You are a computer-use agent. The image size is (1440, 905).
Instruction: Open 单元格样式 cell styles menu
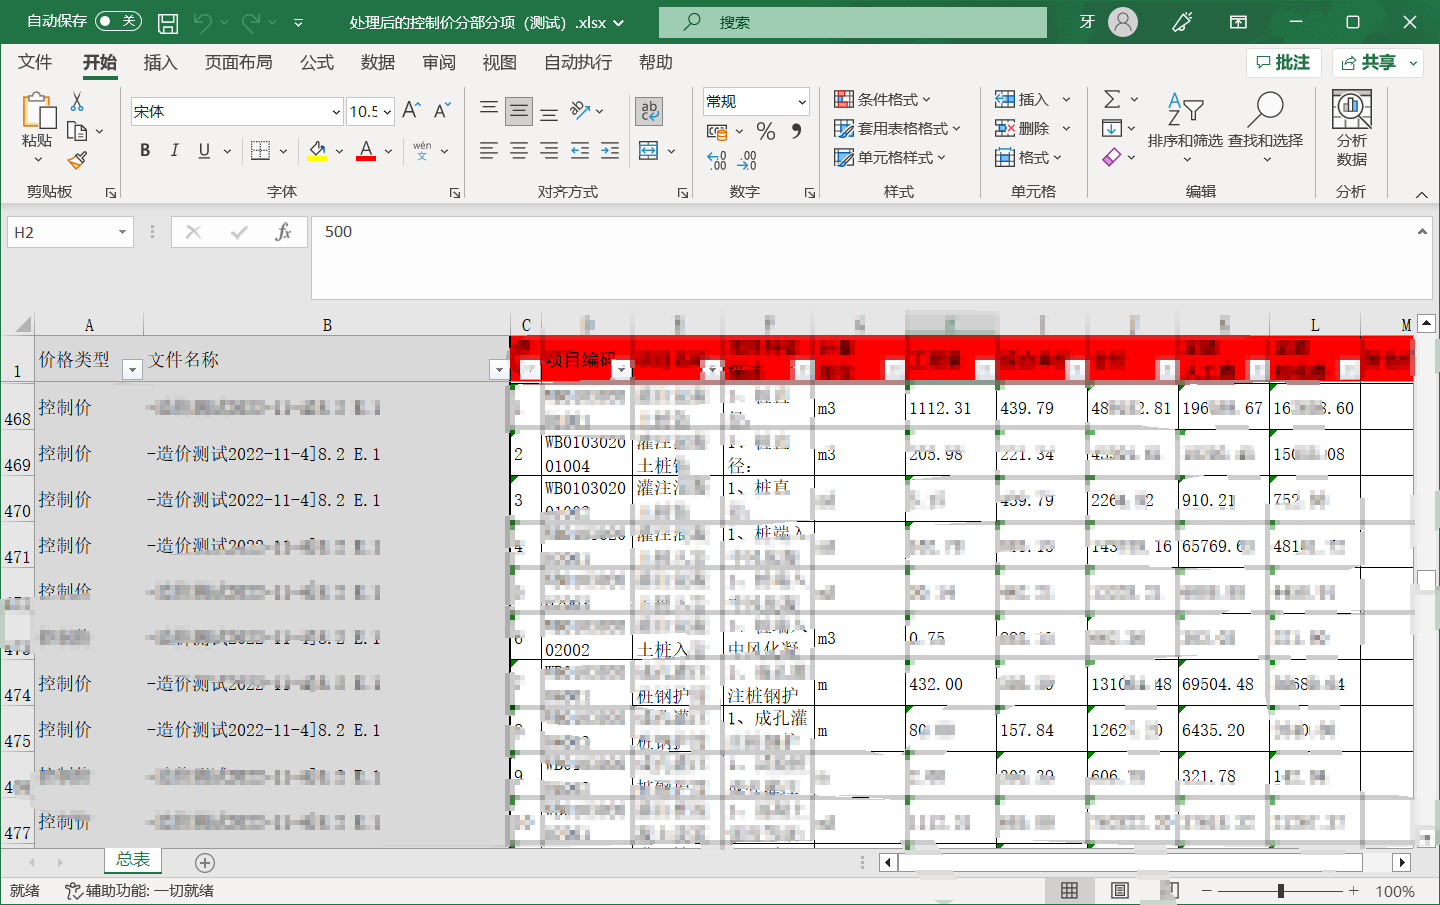coord(890,157)
